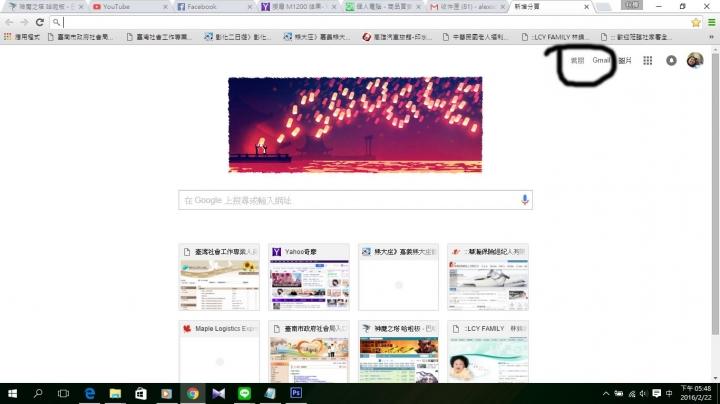The image size is (720, 404).
Task: Open the Yahoo奇摩 thumbnail
Action: coord(309,277)
